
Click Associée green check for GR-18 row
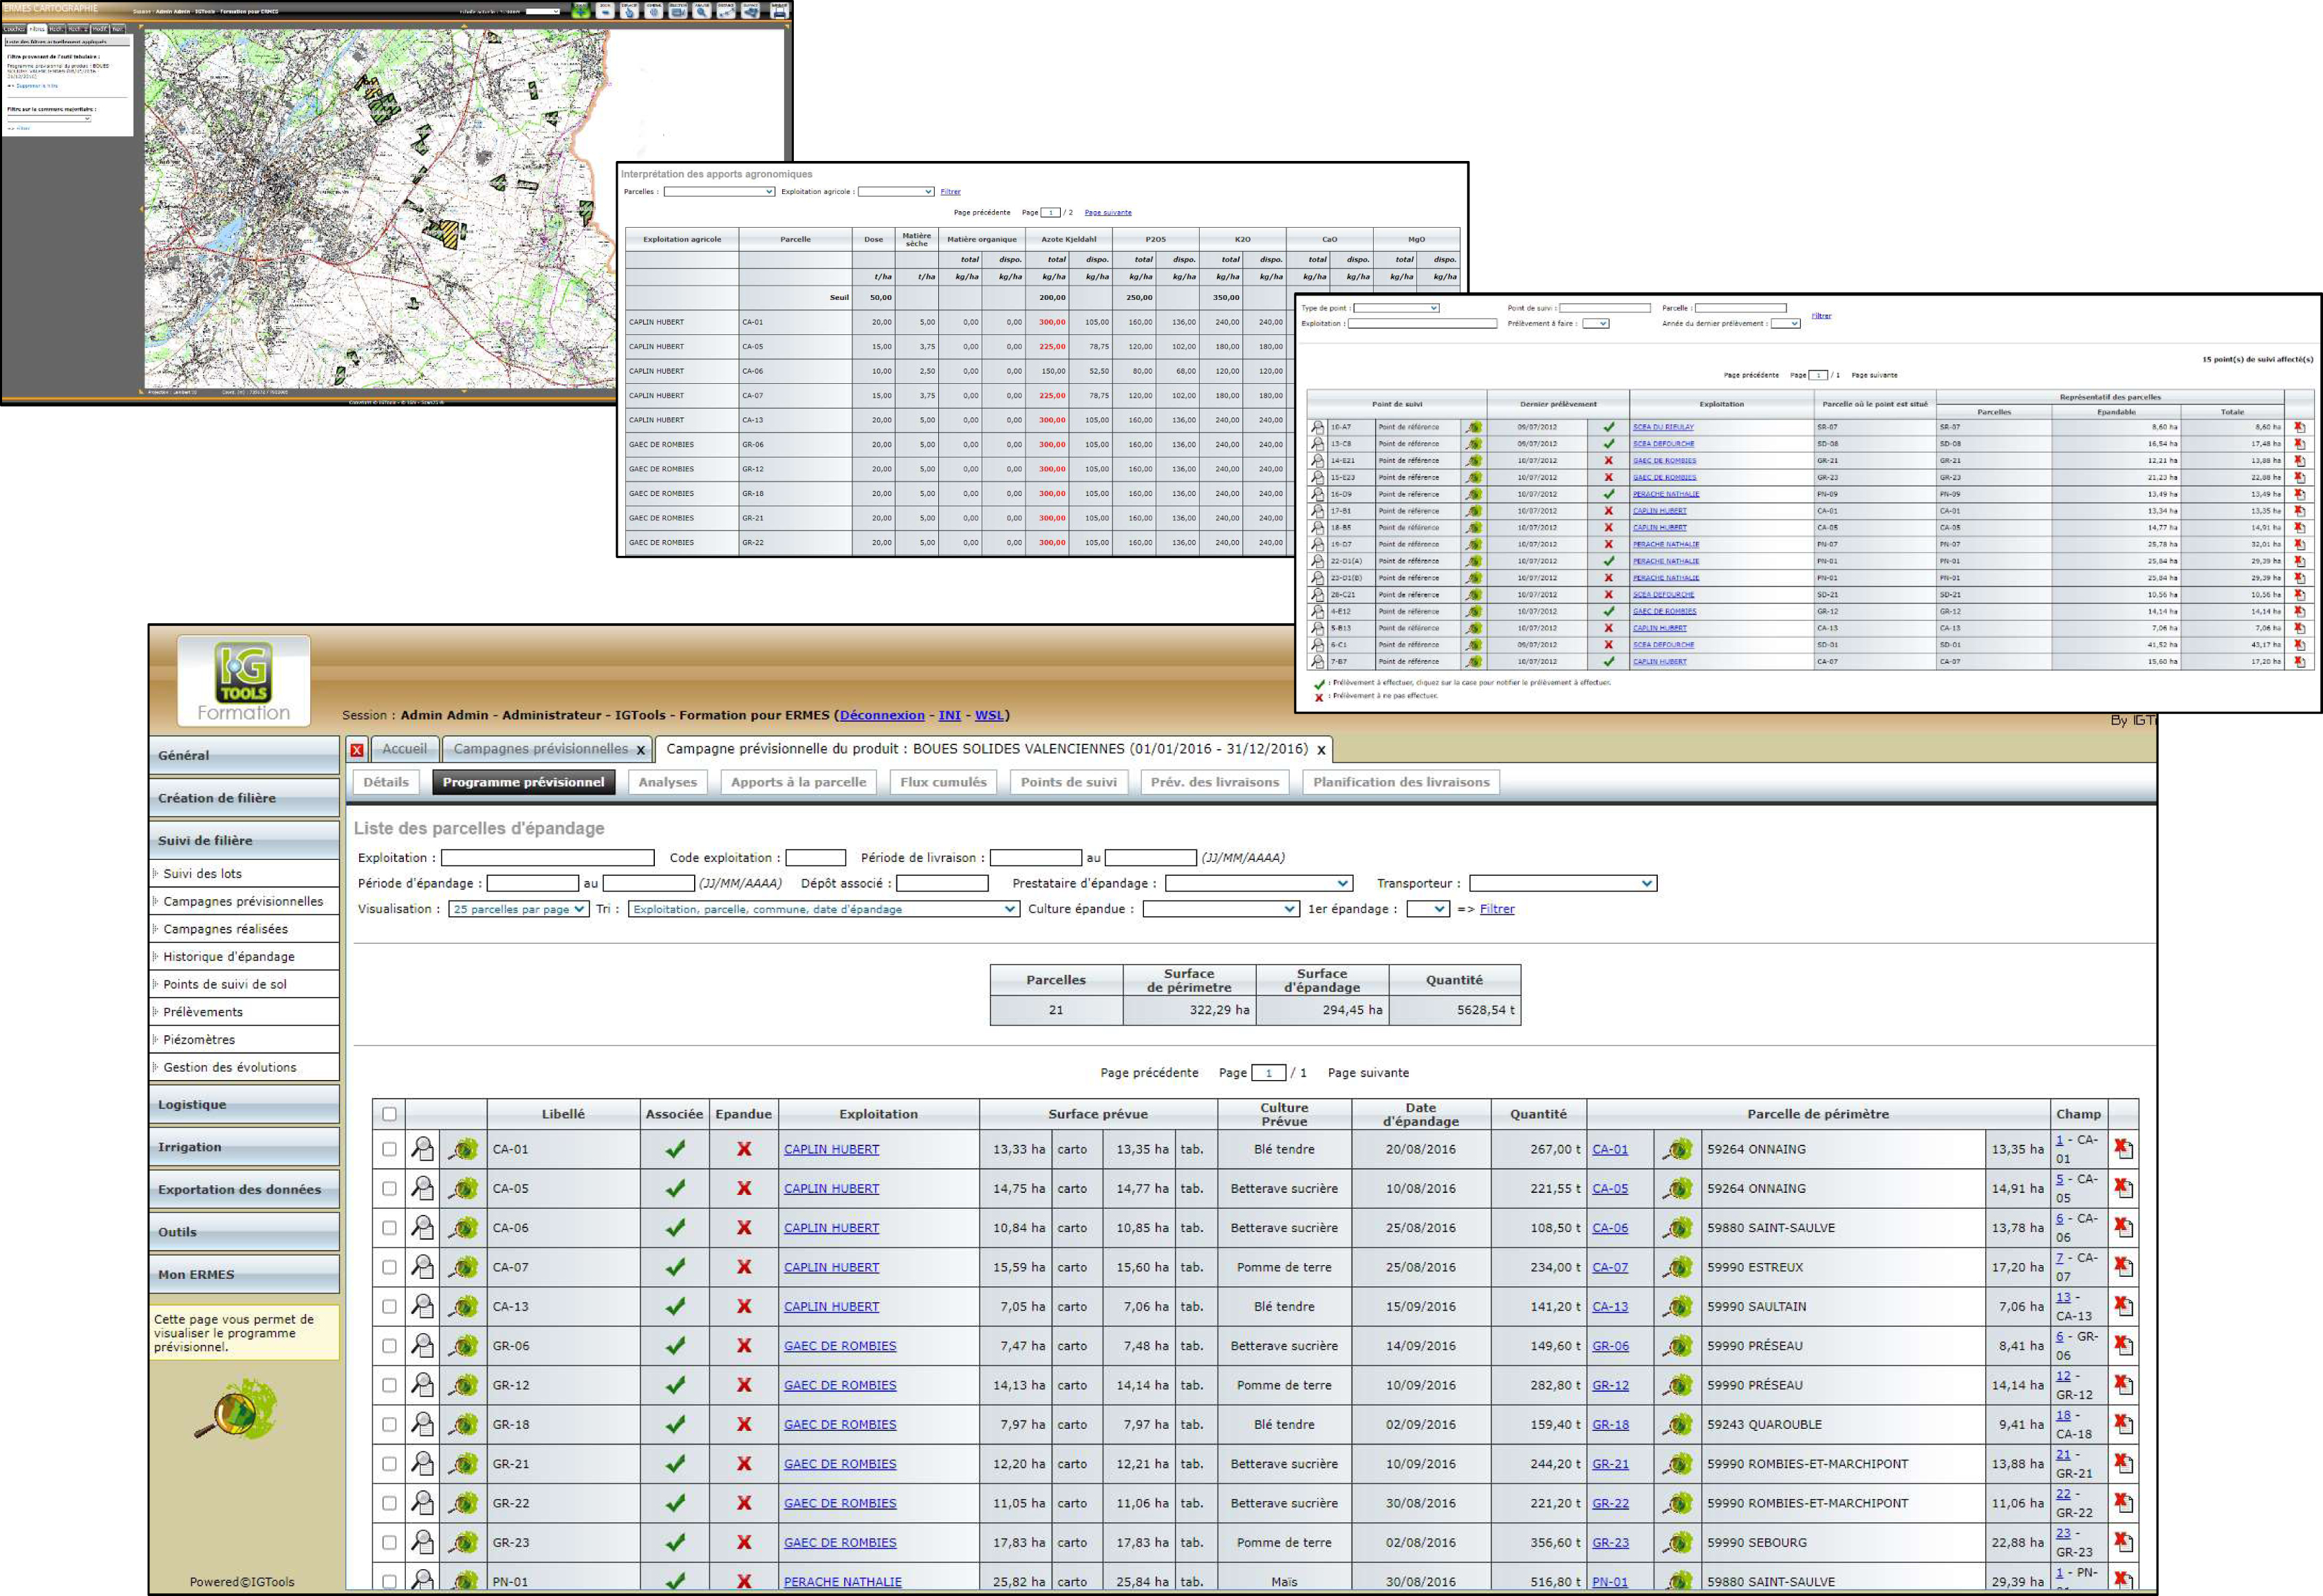coord(675,1424)
